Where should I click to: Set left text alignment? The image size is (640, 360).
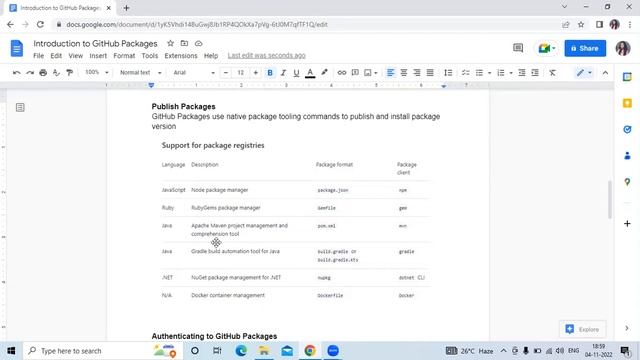coord(390,73)
